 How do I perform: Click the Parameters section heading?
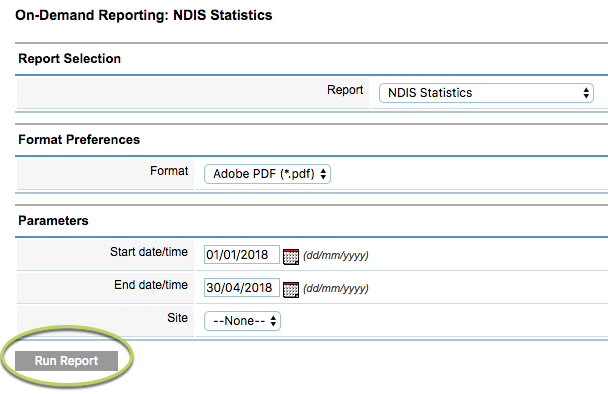click(53, 221)
